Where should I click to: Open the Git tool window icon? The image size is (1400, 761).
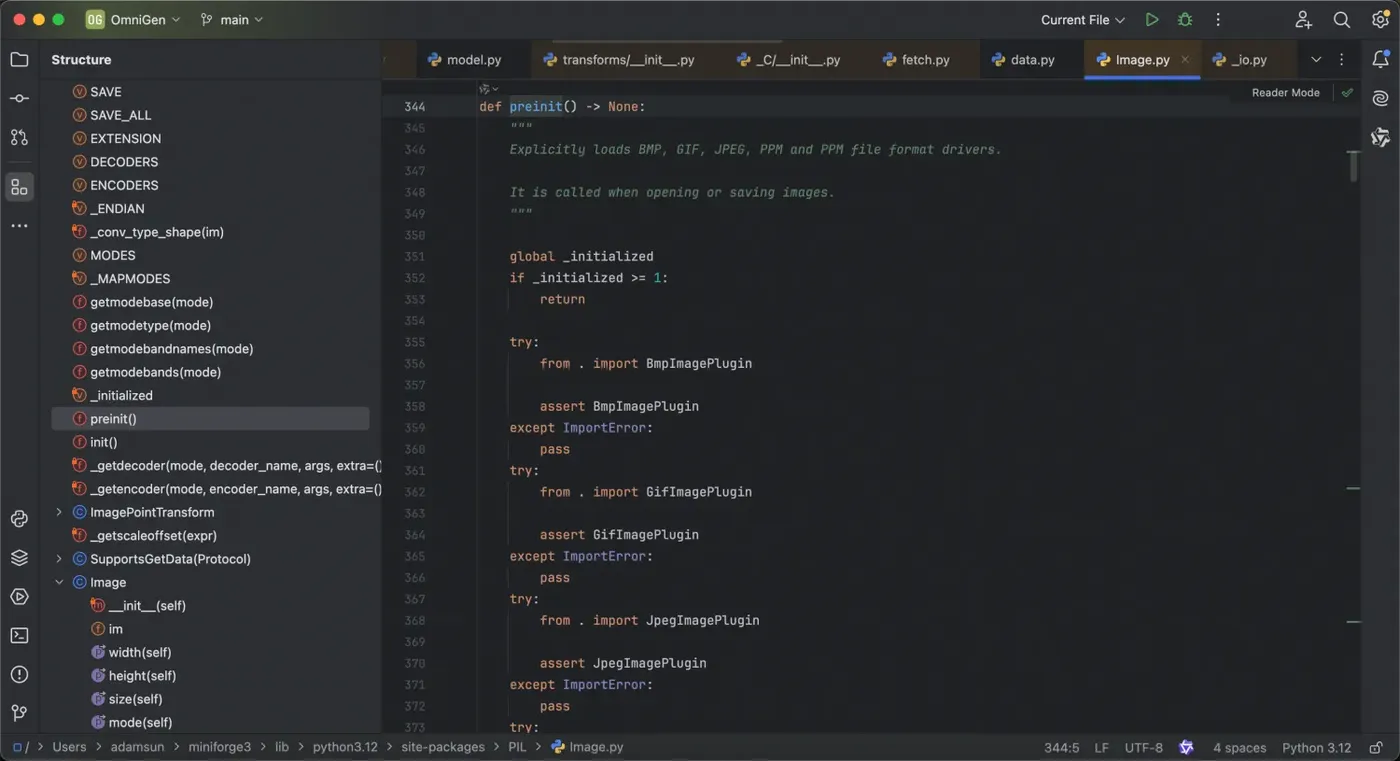click(x=19, y=713)
